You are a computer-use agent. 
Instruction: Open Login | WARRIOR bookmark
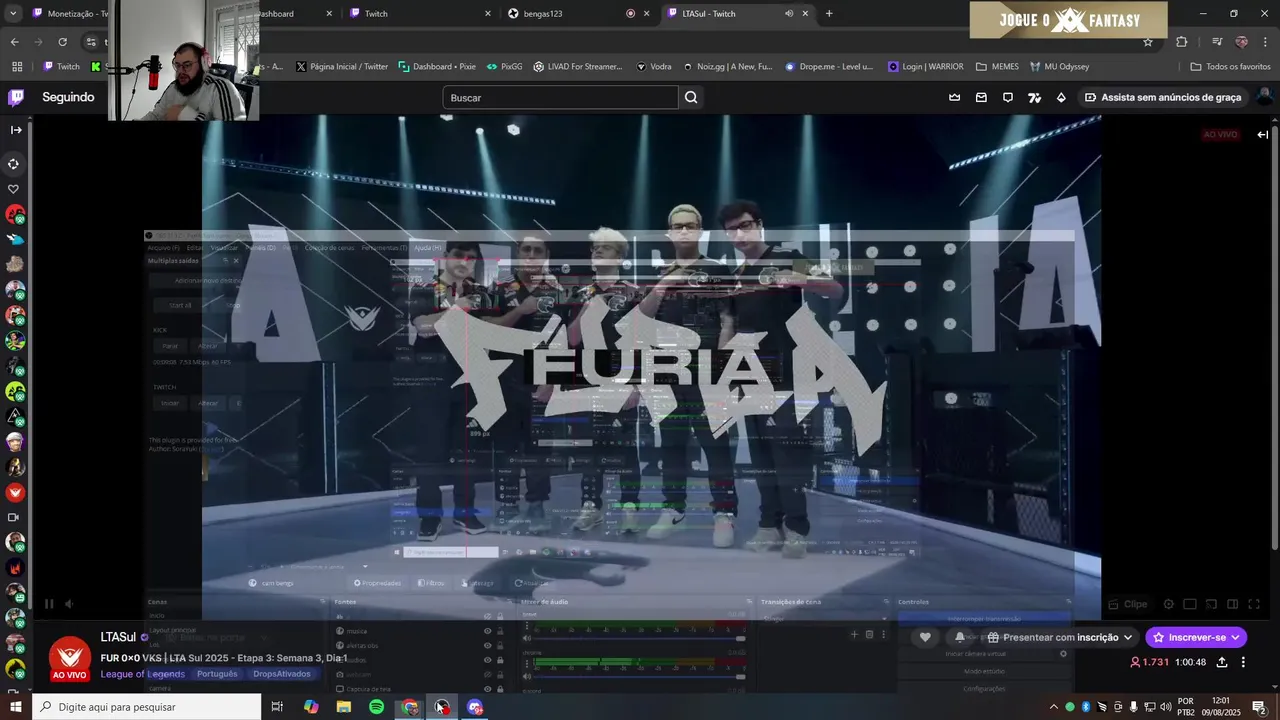[x=926, y=66]
